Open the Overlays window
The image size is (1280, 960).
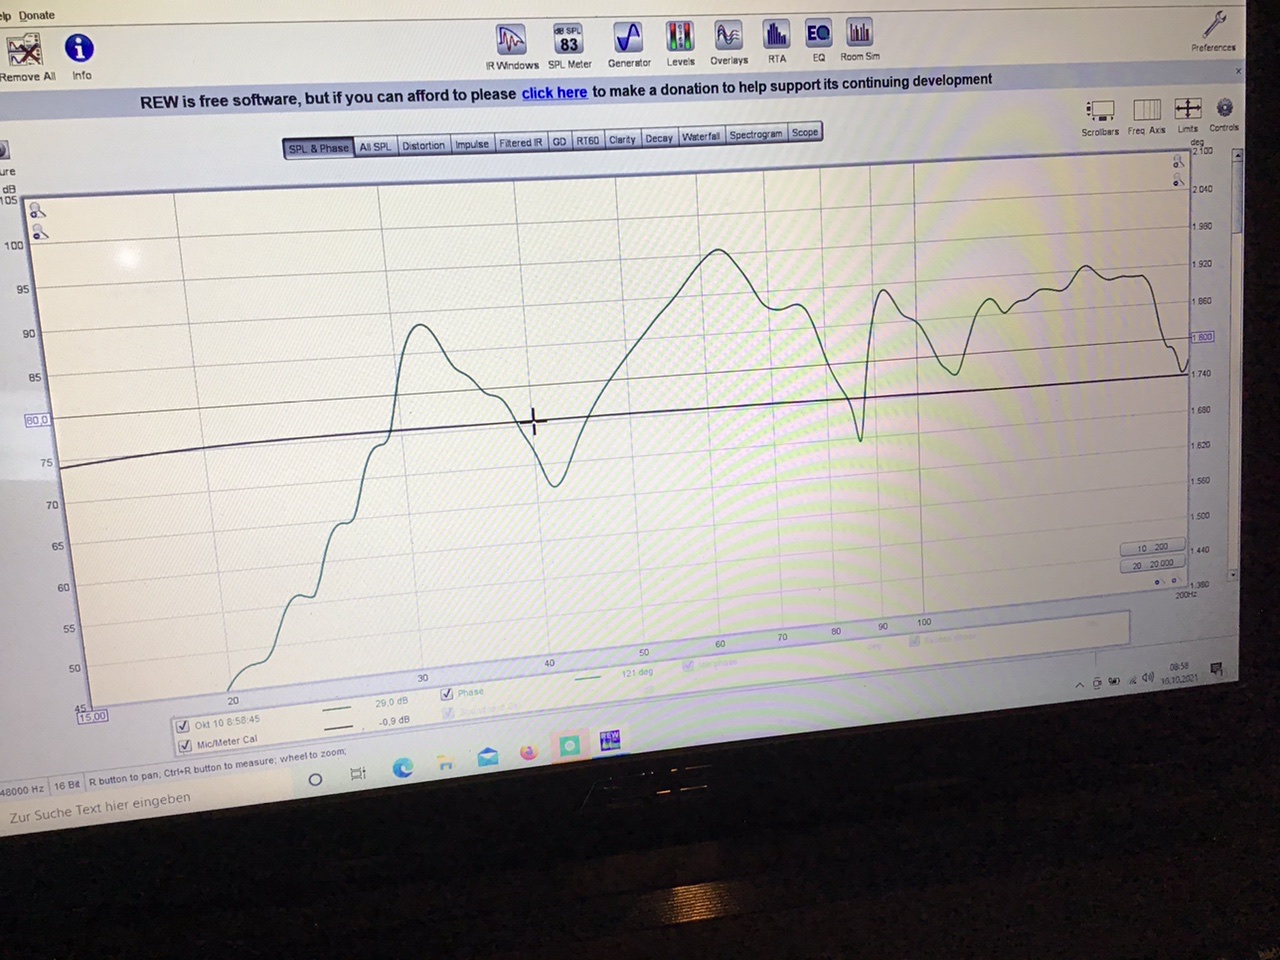coord(728,37)
